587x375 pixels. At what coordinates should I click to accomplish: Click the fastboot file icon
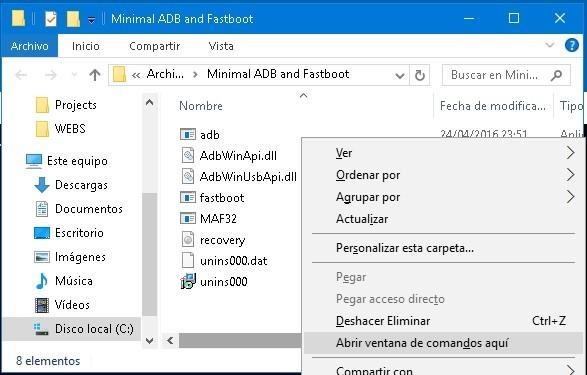click(x=188, y=197)
